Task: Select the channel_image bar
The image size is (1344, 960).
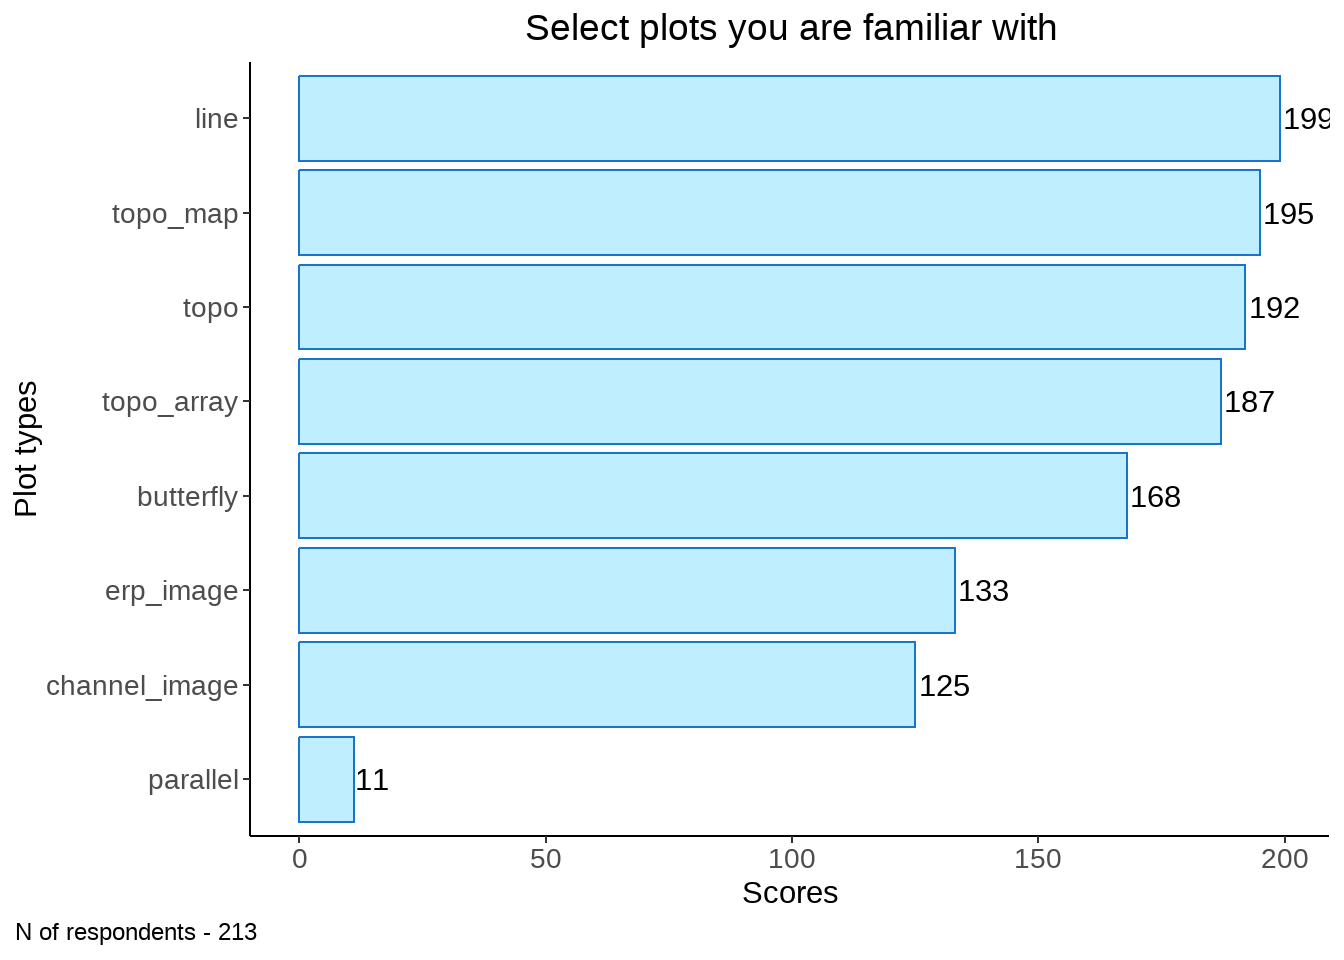Action: point(607,685)
